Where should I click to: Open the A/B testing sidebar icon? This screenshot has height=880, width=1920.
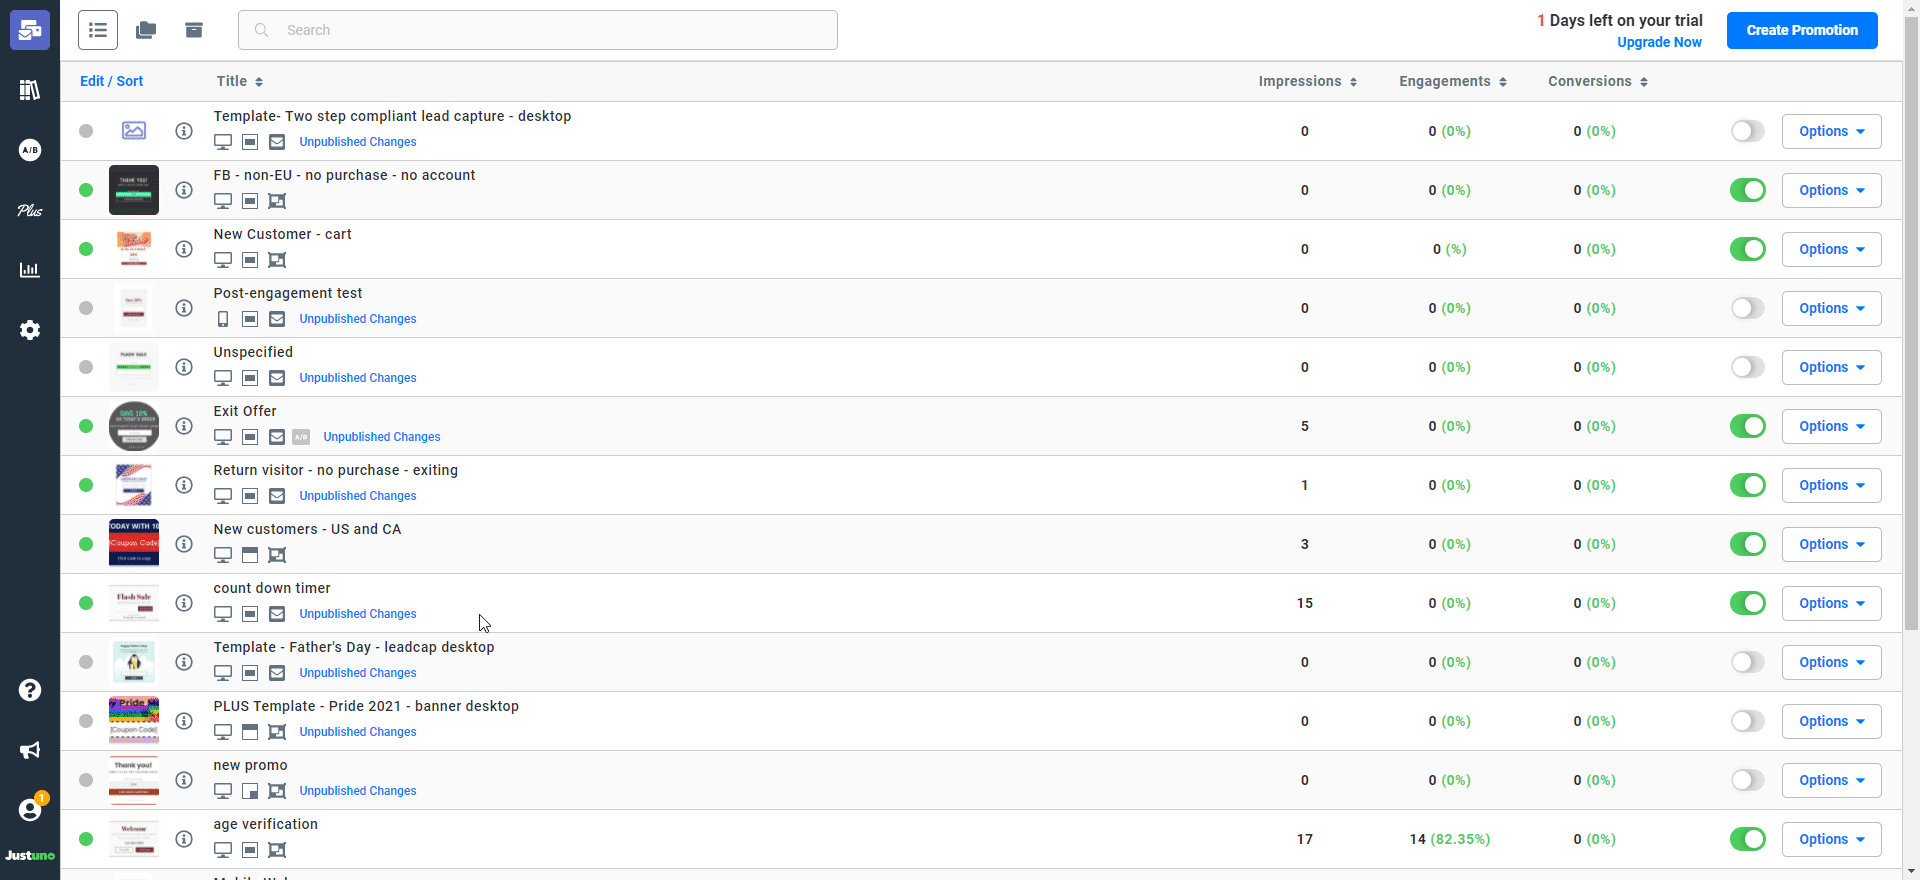point(30,150)
